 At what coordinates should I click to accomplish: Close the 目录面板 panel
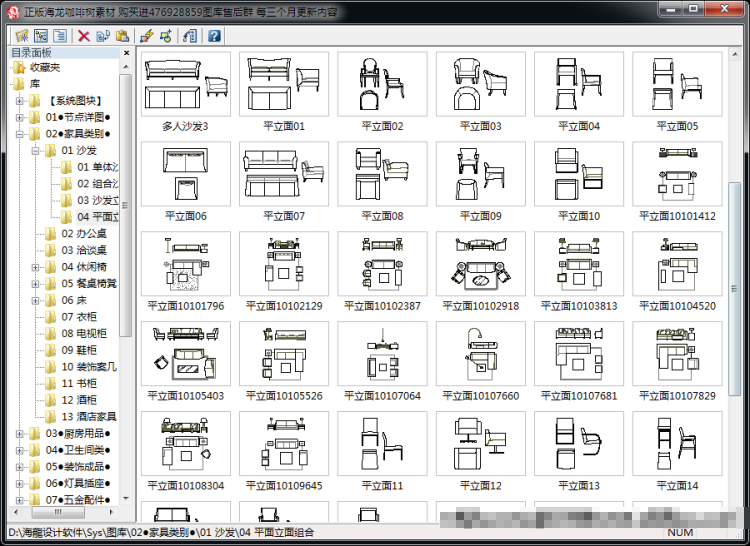(x=127, y=53)
